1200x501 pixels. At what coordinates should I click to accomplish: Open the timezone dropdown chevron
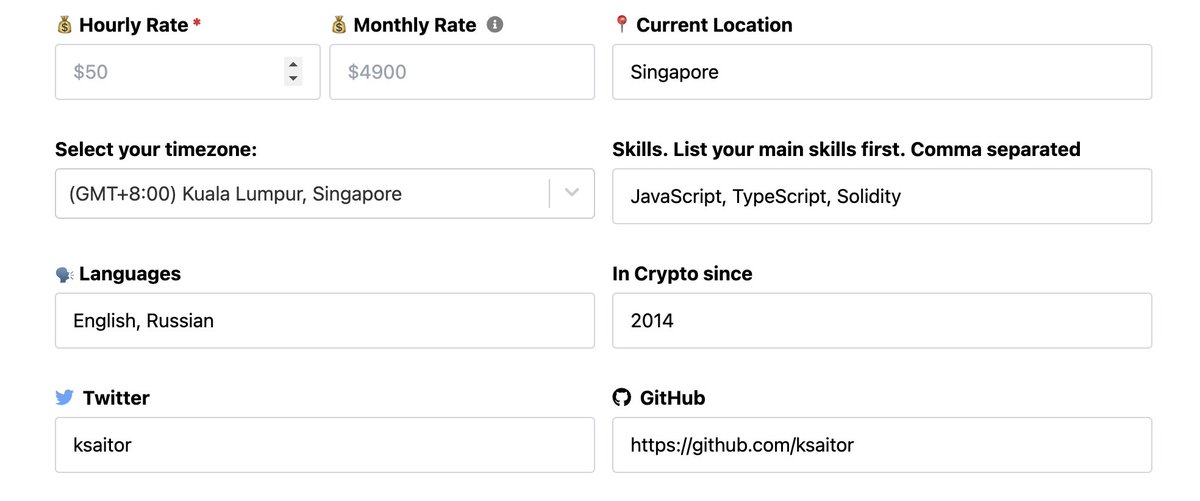572,193
